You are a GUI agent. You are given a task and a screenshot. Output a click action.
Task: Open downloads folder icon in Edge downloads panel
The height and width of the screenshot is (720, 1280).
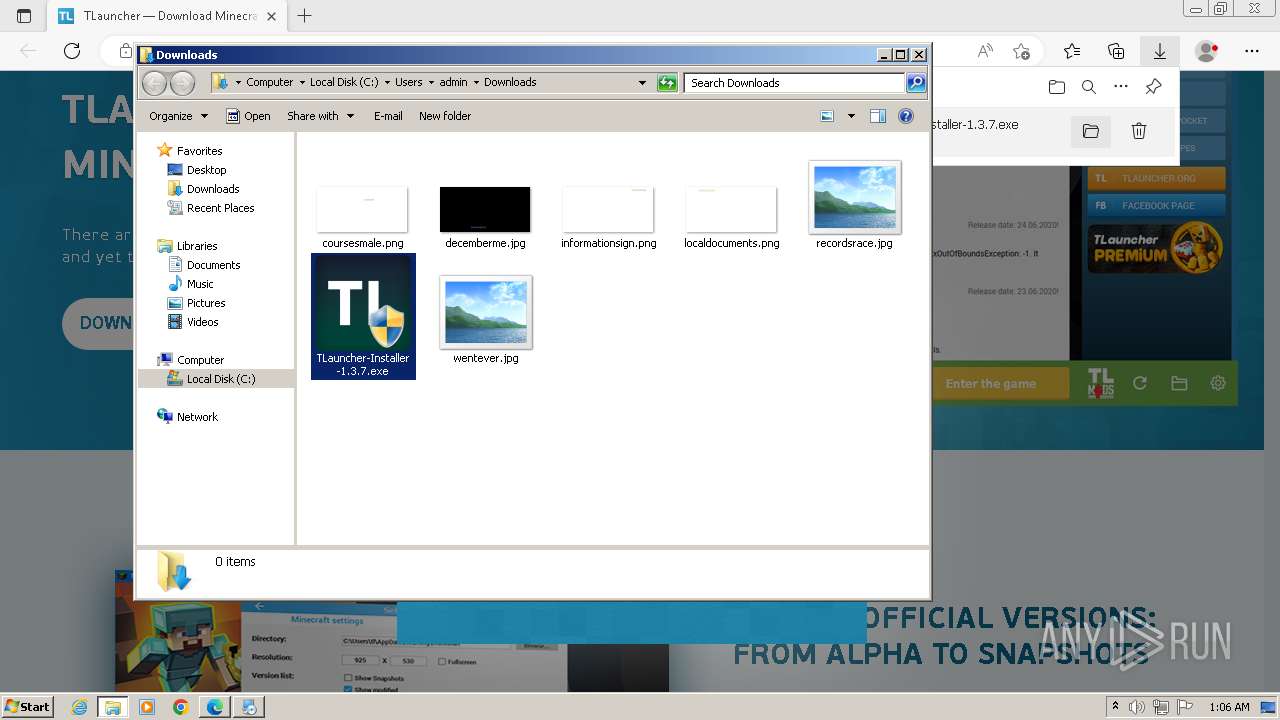1057,87
